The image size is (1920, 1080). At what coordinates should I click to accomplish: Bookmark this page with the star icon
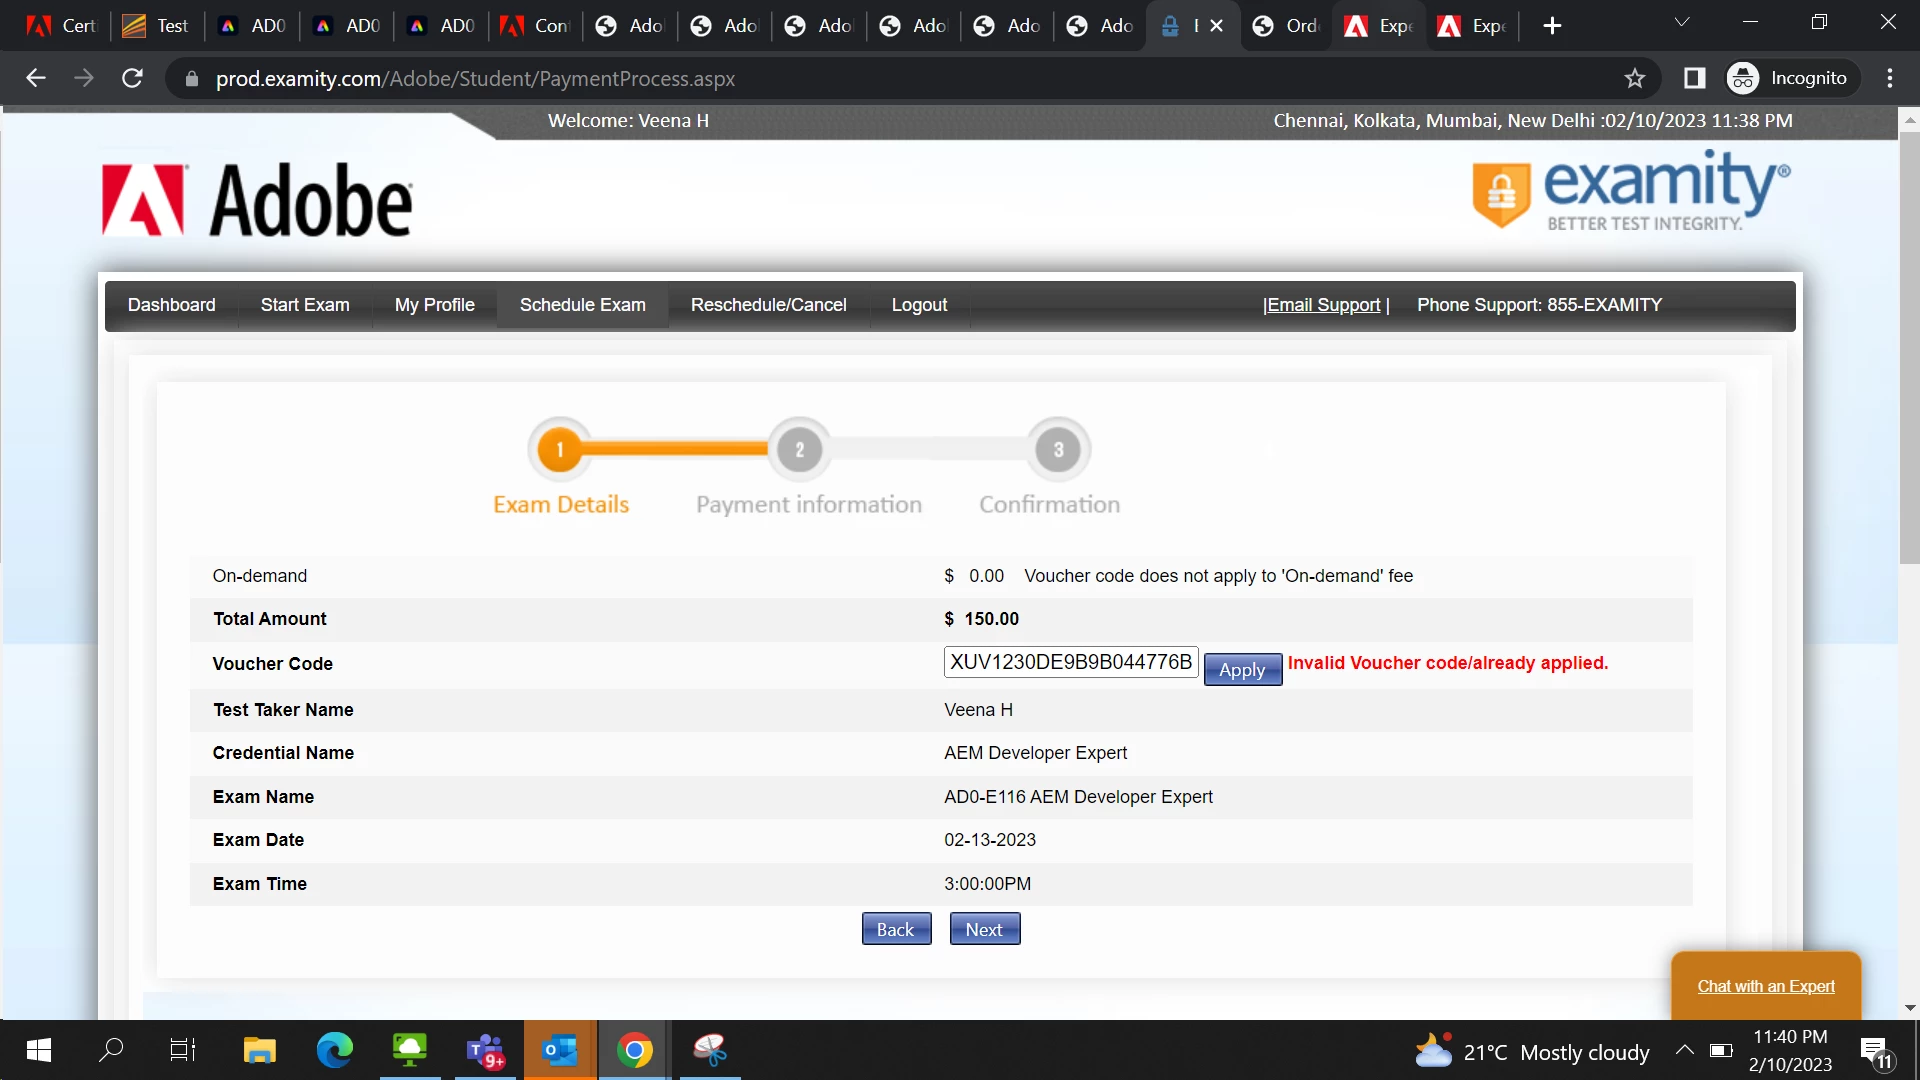[x=1634, y=78]
